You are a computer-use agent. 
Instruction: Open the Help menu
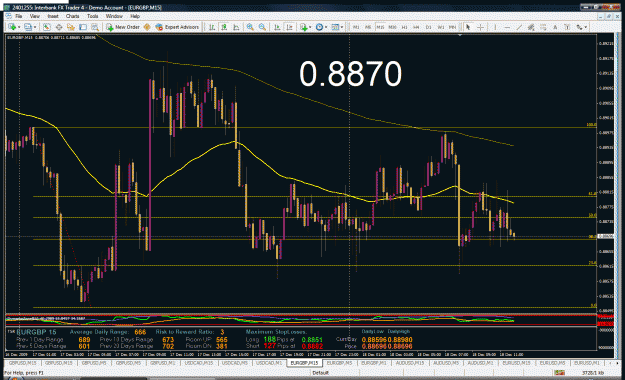click(135, 16)
